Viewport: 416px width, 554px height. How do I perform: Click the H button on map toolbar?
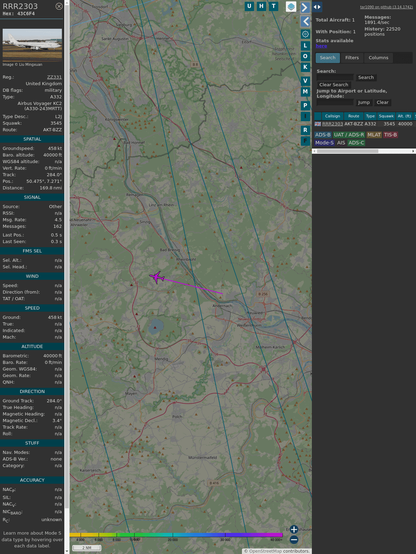(262, 6)
